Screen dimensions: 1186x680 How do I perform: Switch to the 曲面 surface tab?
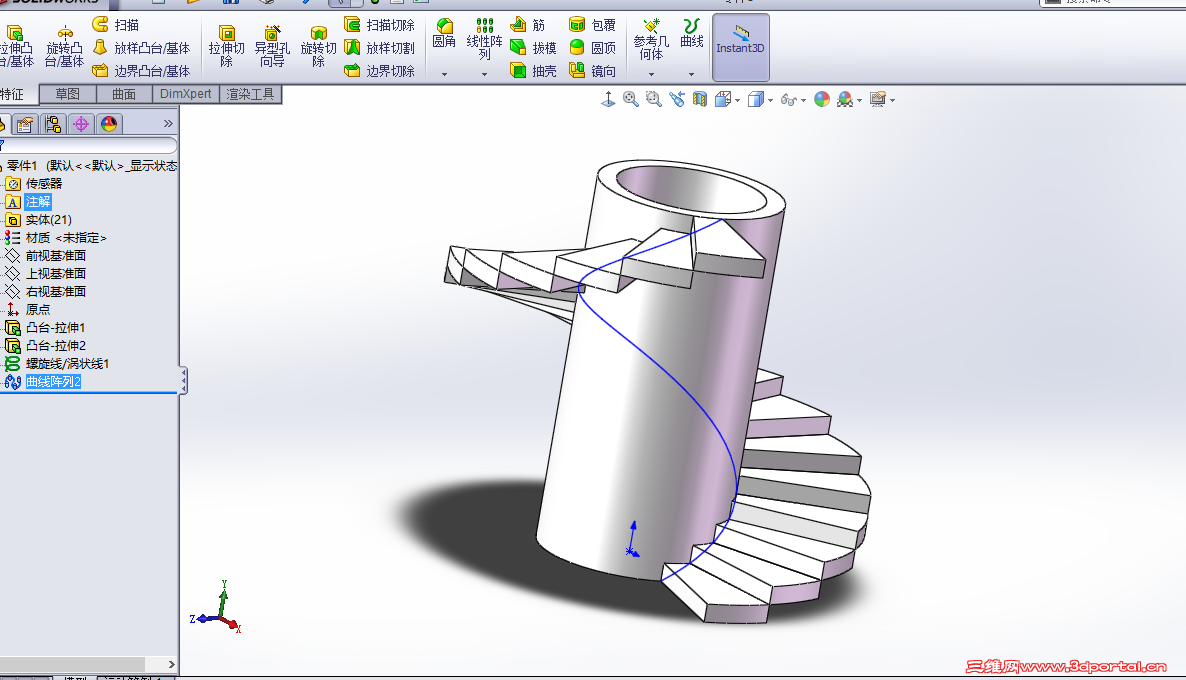click(124, 94)
